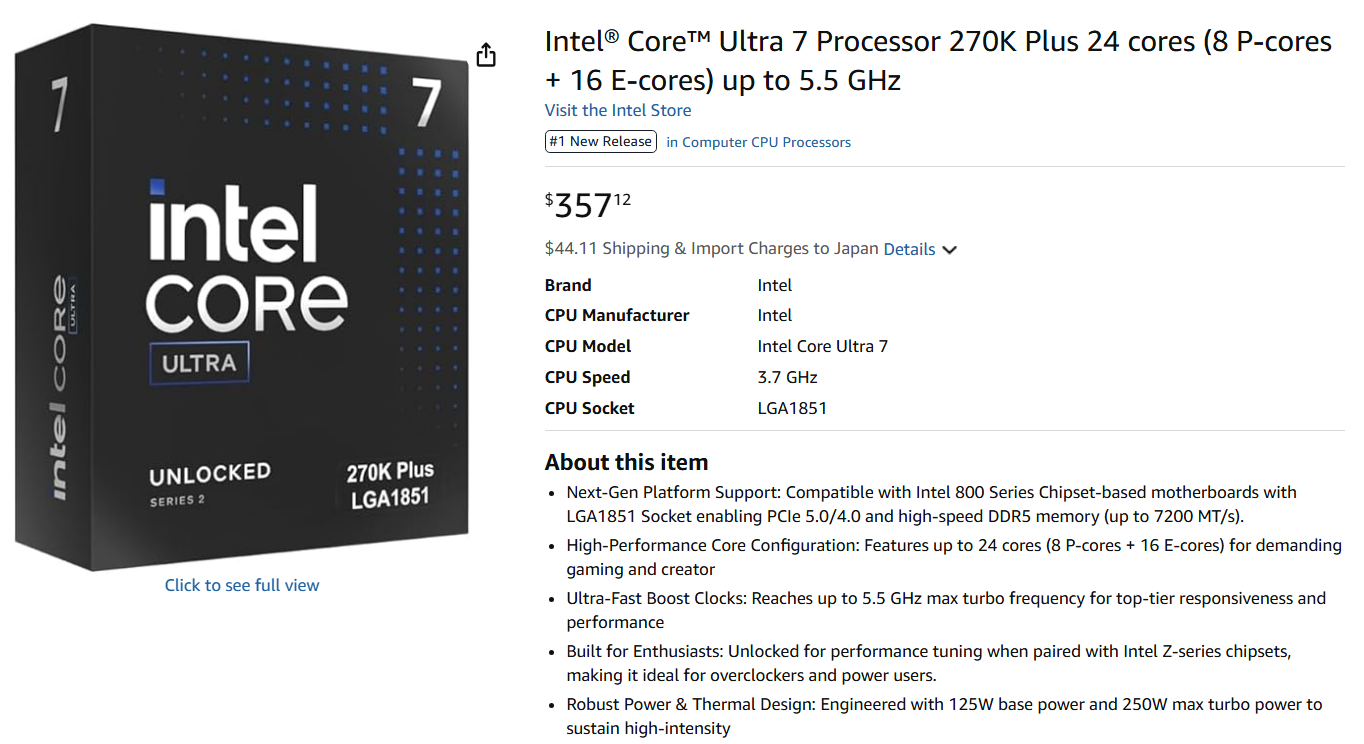The width and height of the screenshot is (1364, 744).
Task: Visit the Intel Store link
Action: pos(617,110)
